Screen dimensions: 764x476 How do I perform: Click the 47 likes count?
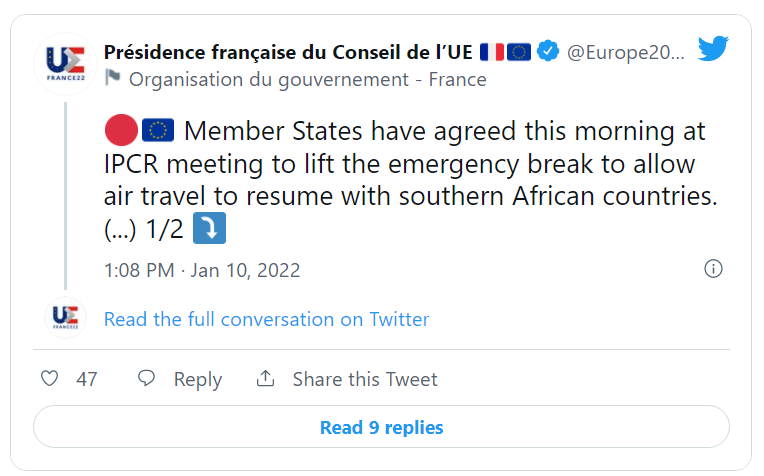coord(87,380)
